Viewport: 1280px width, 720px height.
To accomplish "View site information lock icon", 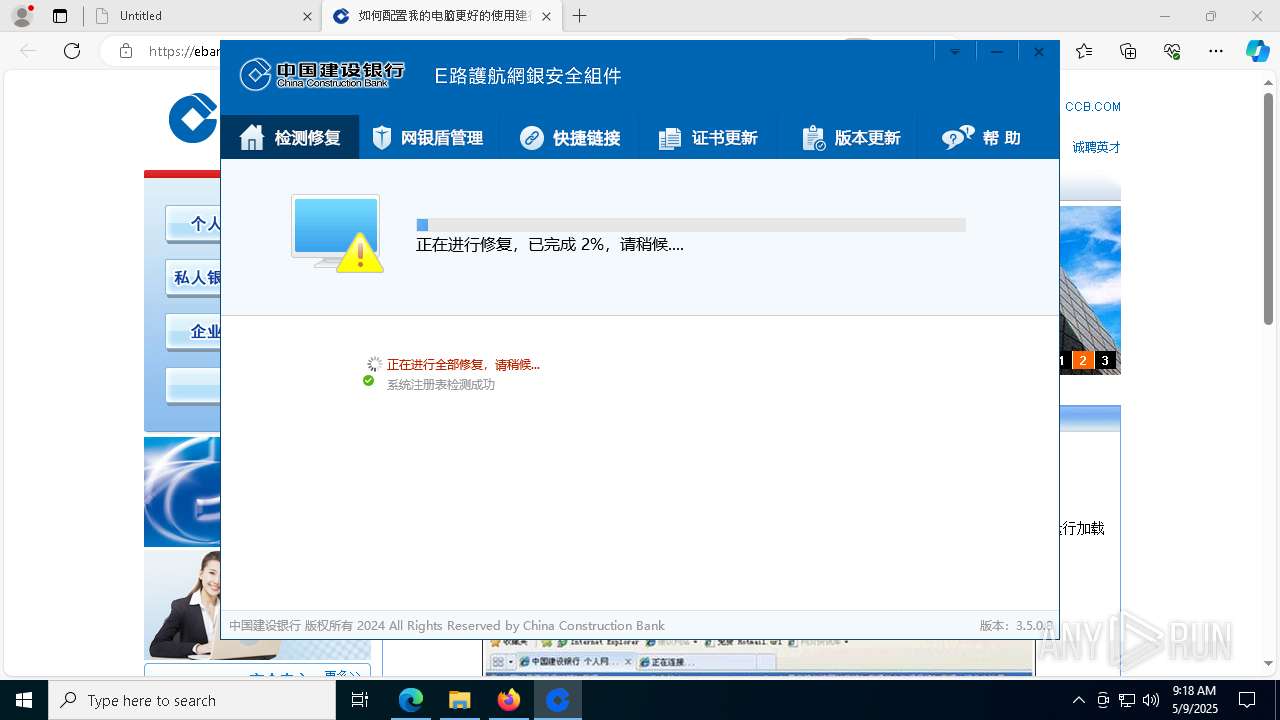I will point(126,51).
